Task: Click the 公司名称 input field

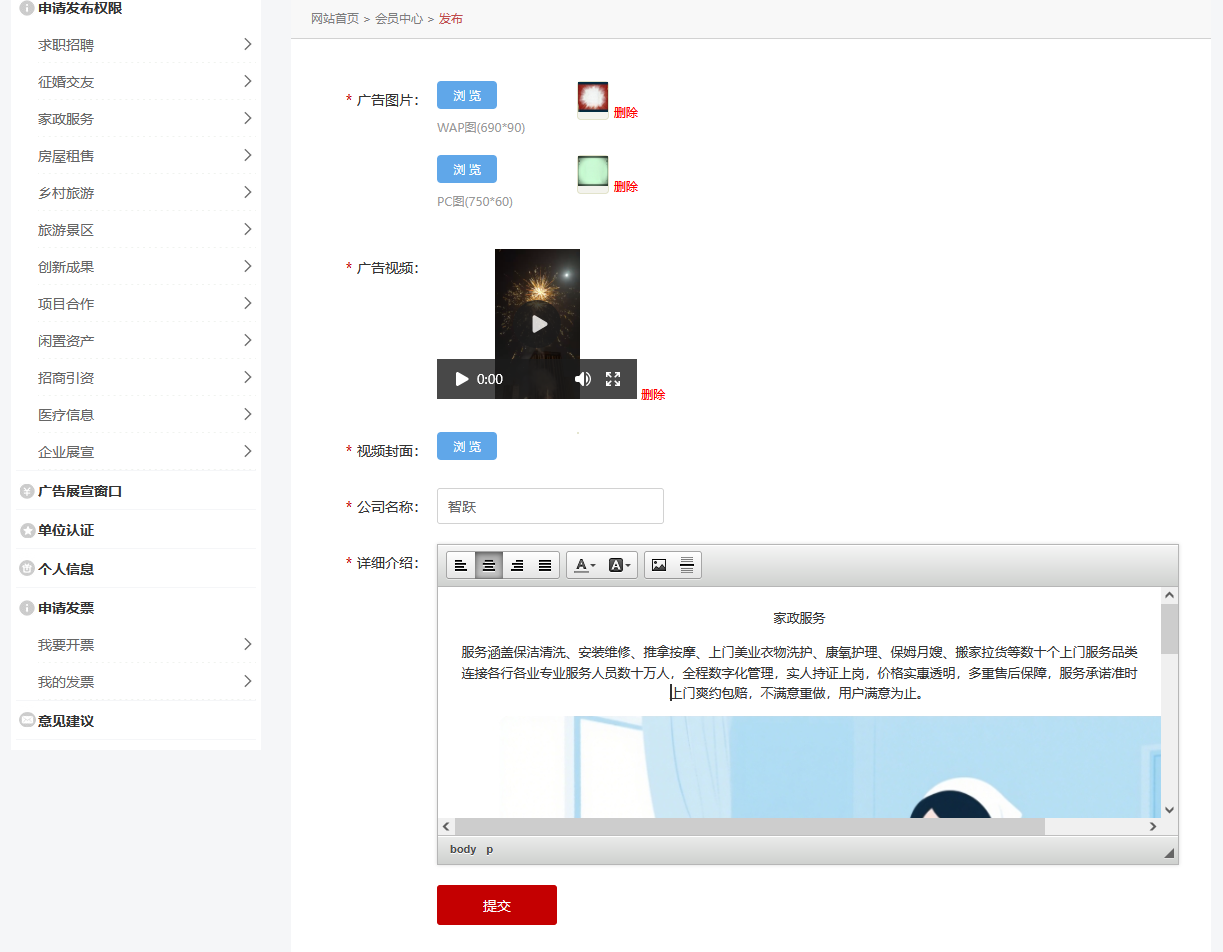Action: coord(550,506)
